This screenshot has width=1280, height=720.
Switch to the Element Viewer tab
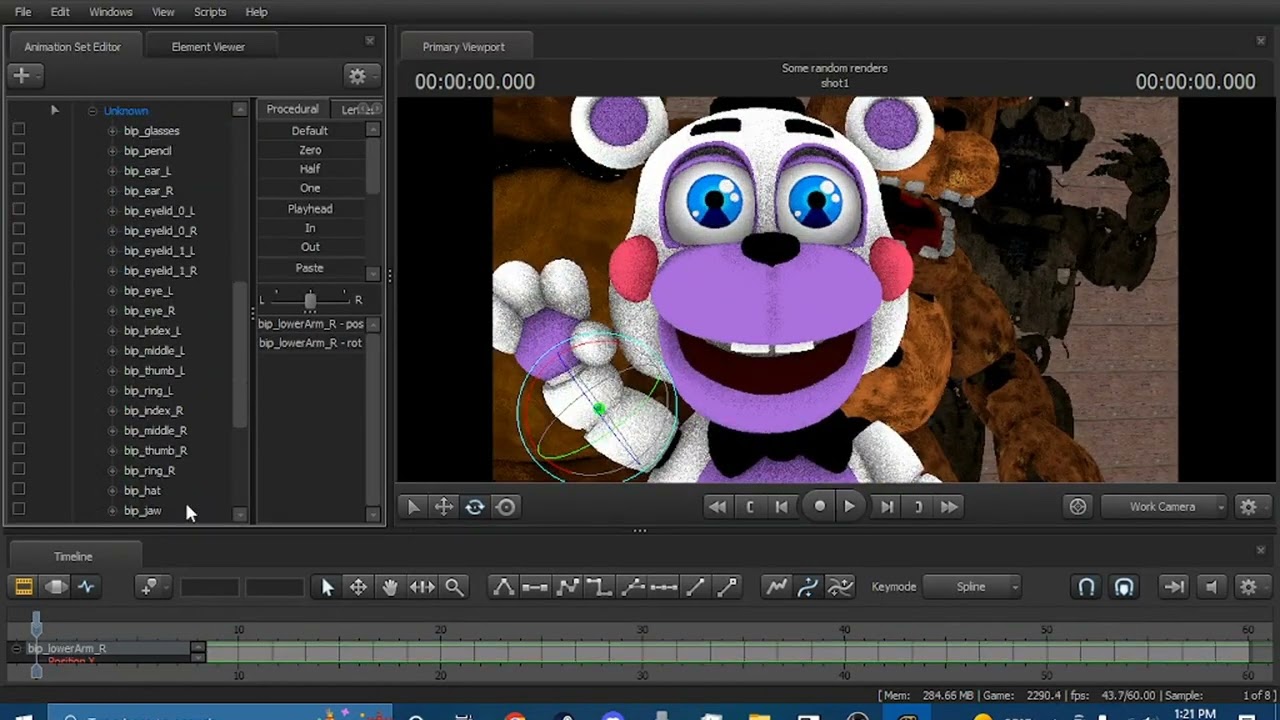pyautogui.click(x=208, y=47)
